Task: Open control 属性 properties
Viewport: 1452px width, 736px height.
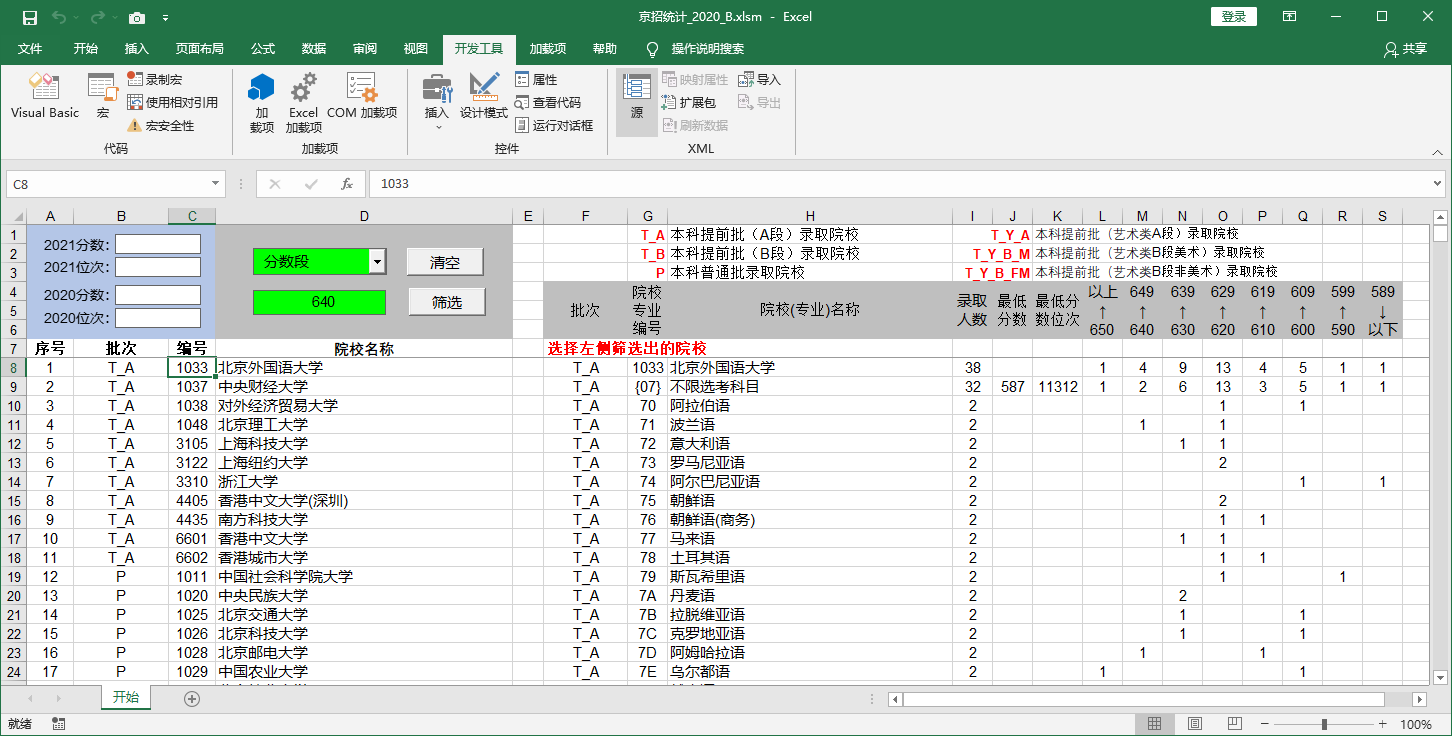Action: (x=537, y=79)
